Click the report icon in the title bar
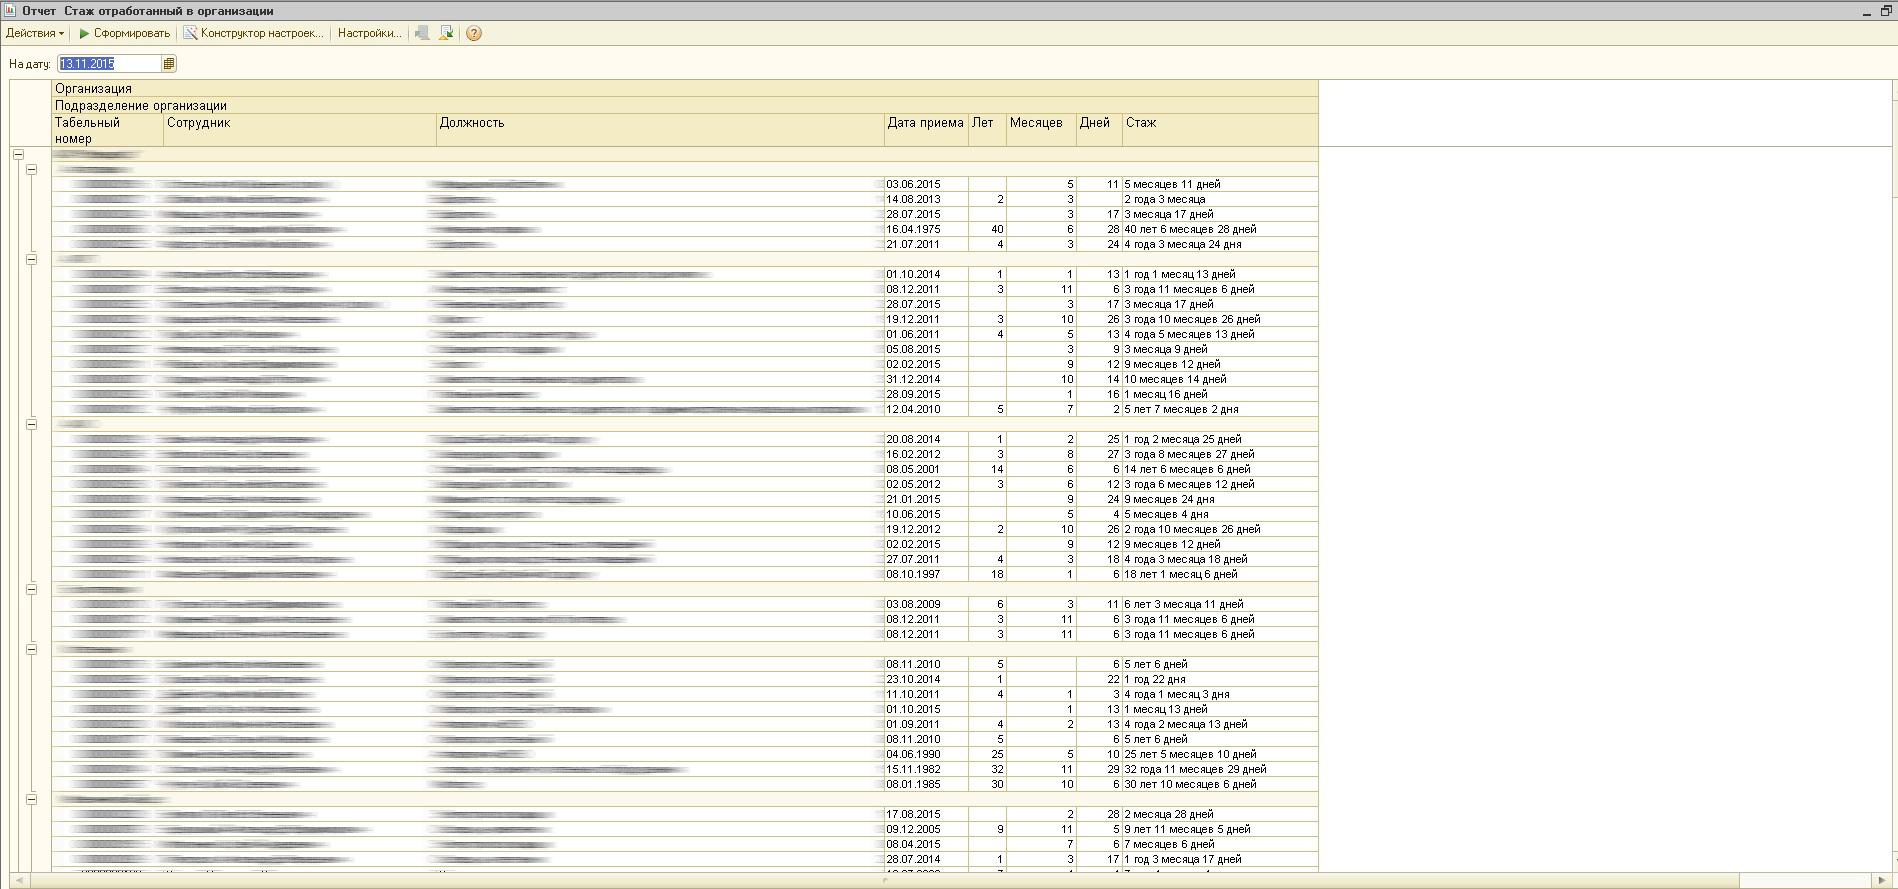This screenshot has height=889, width=1898. pos(10,10)
